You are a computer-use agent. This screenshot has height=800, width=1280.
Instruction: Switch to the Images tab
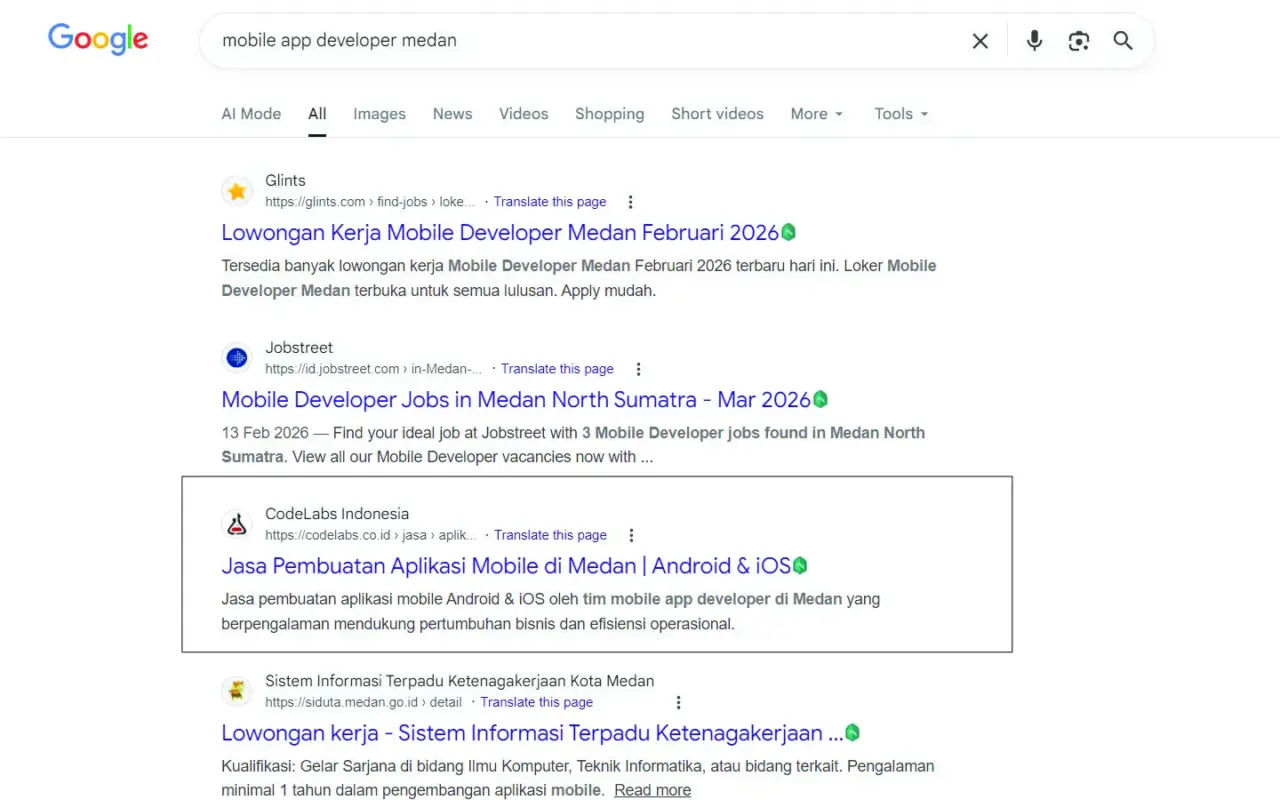379,113
